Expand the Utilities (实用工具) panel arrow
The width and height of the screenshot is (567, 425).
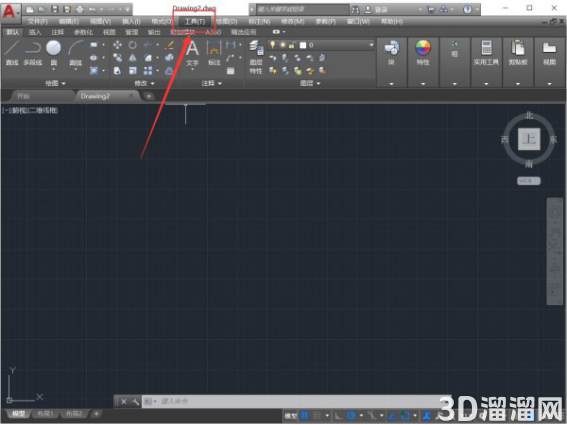(486, 84)
